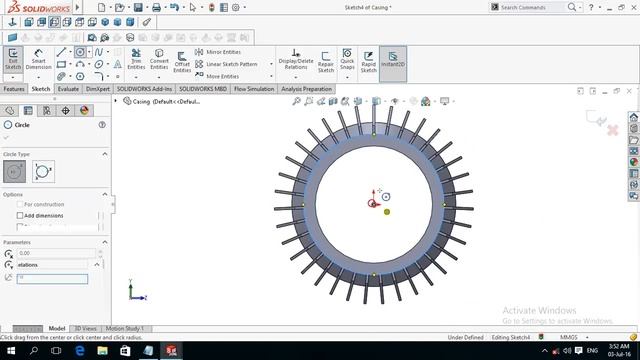Viewport: 640px width, 360px height.
Task: Open the Open-file dropdown arrow
Action: 129,7
